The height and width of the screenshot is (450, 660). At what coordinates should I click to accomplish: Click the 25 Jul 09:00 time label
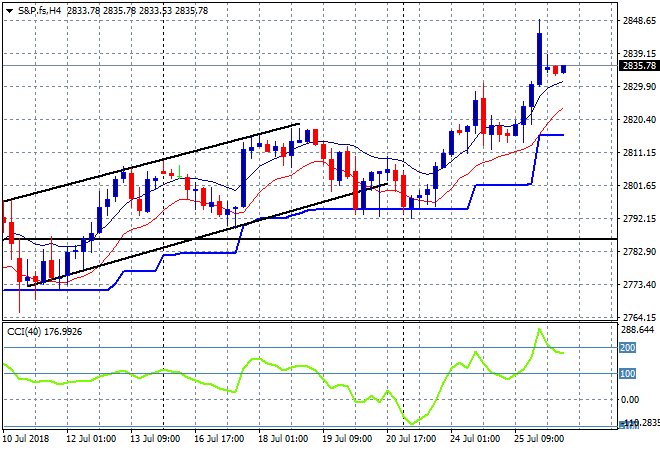[539, 439]
